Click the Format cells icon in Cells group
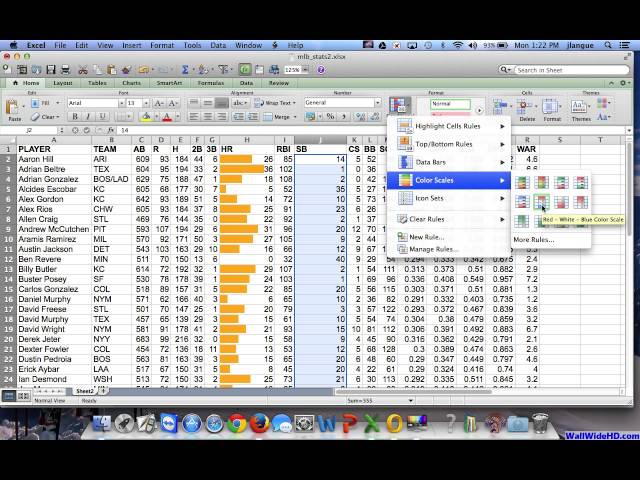Screen dimensions: 640x480 pyautogui.click(x=550, y=107)
